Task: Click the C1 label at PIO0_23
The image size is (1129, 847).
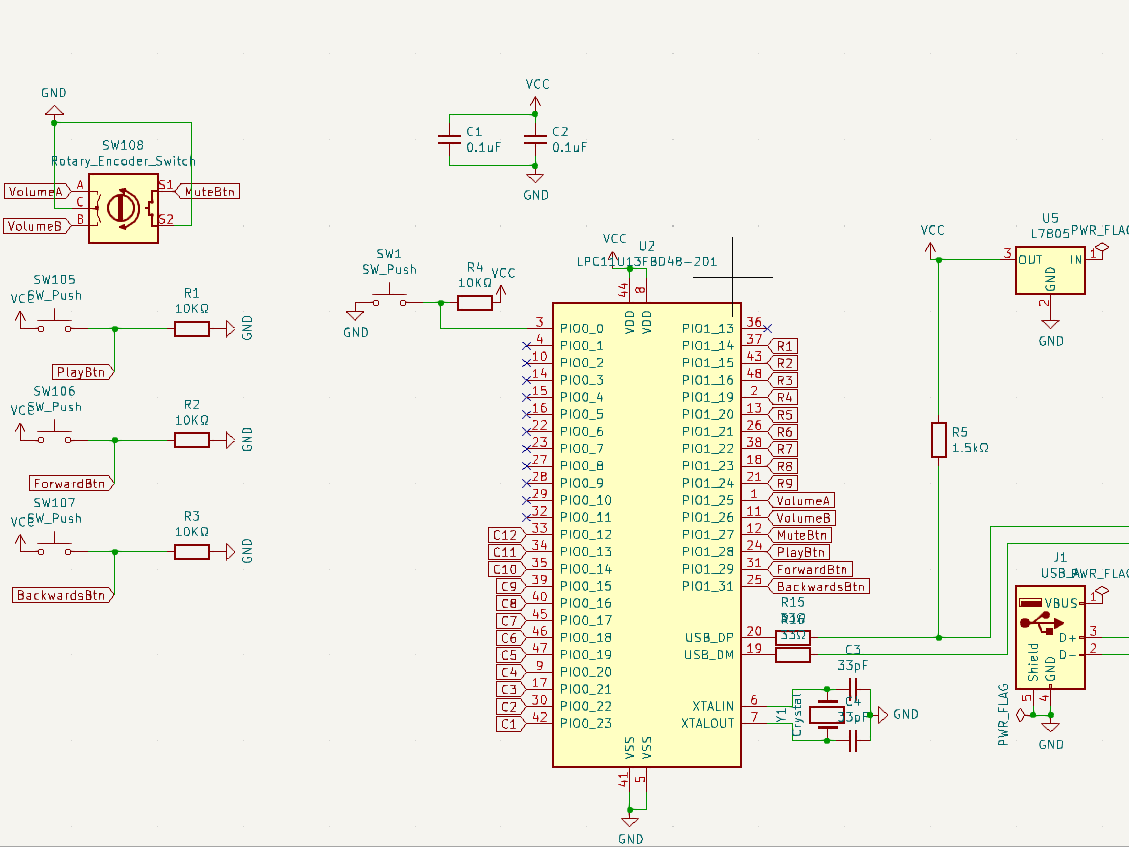Action: pyautogui.click(x=510, y=724)
